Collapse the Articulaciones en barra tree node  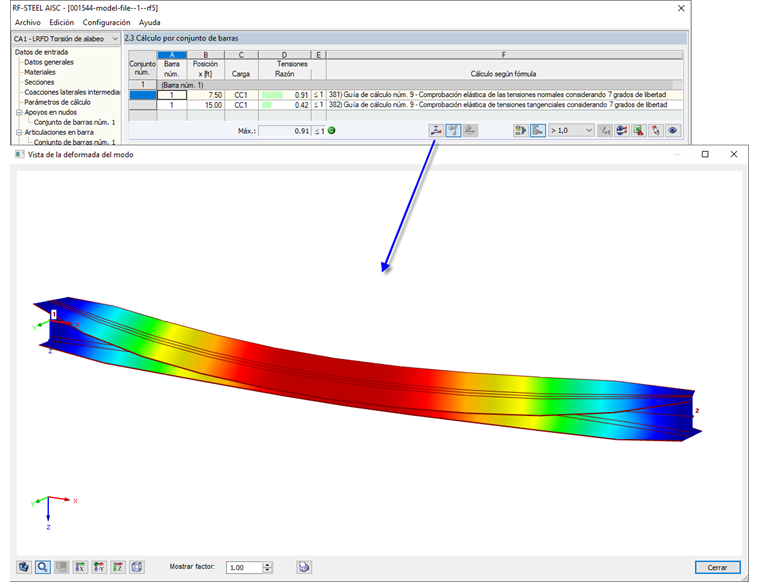[x=19, y=132]
